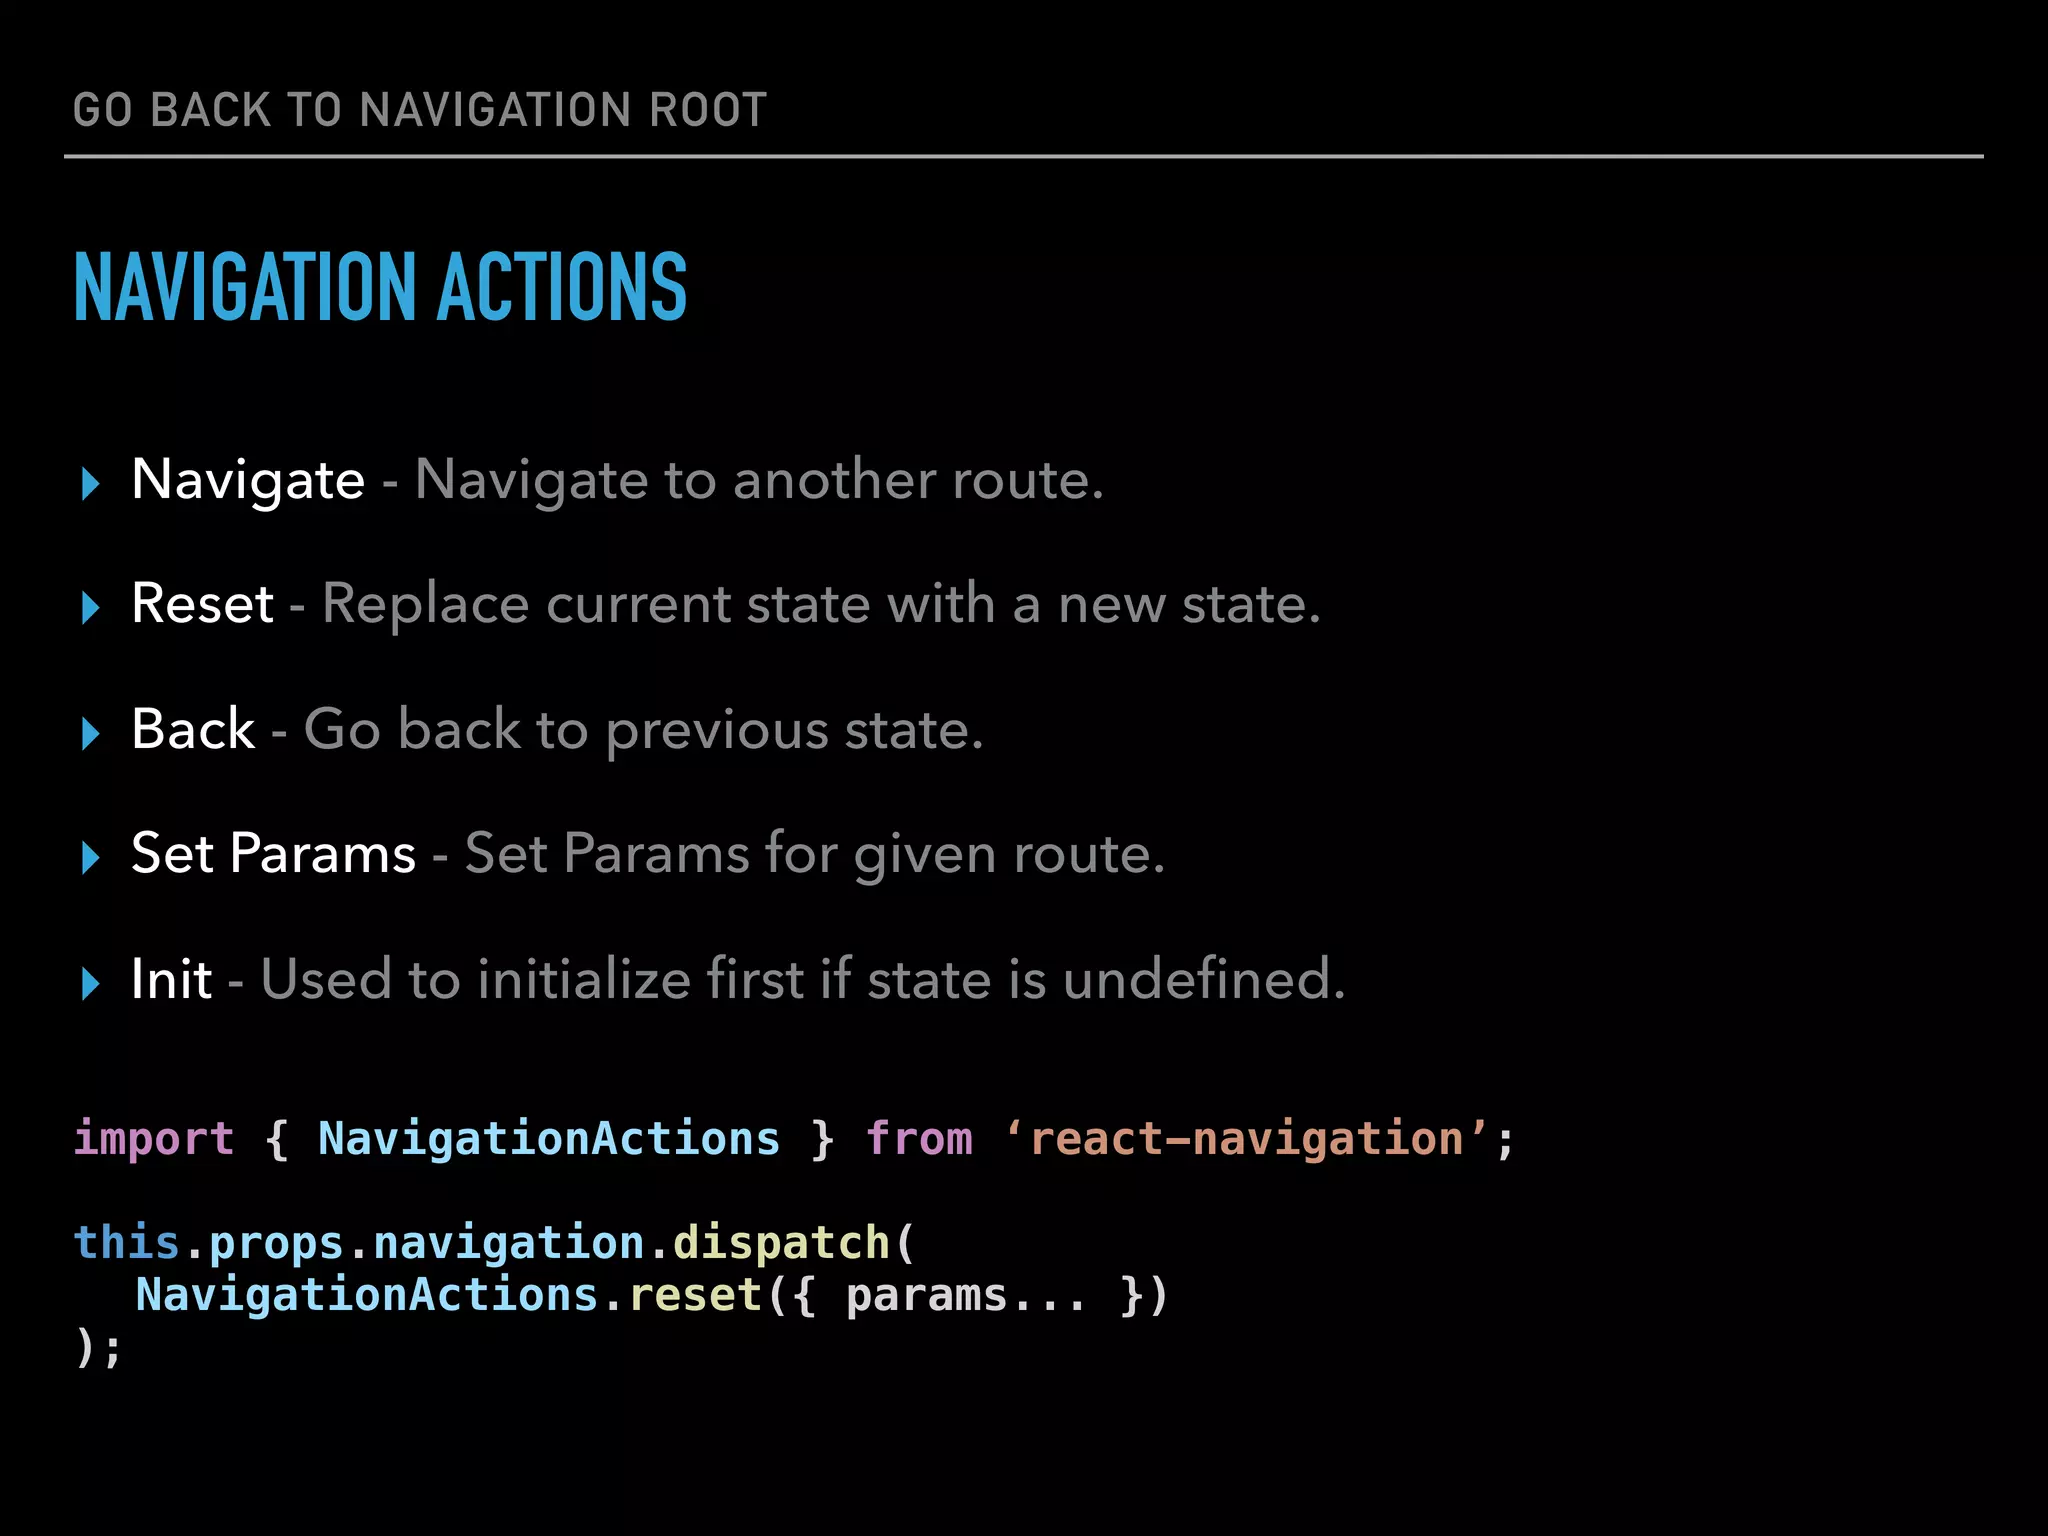The height and width of the screenshot is (1536, 2048).
Task: Select the white 'Init' term
Action: 171,979
